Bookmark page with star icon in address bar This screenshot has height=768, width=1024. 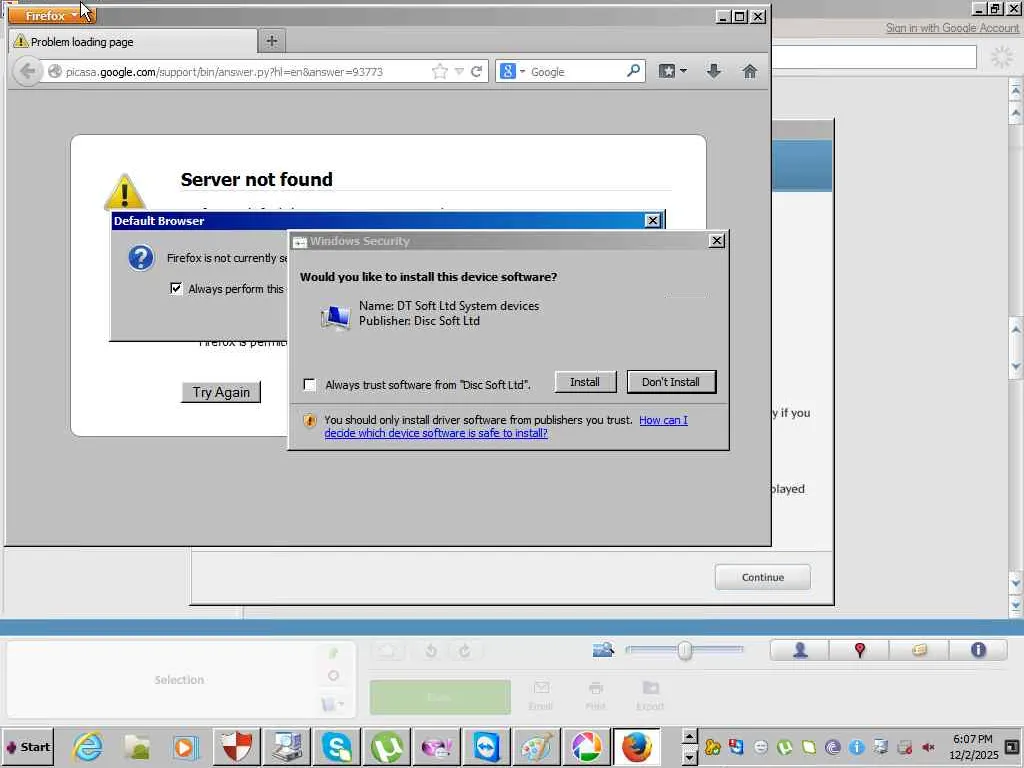[x=440, y=71]
